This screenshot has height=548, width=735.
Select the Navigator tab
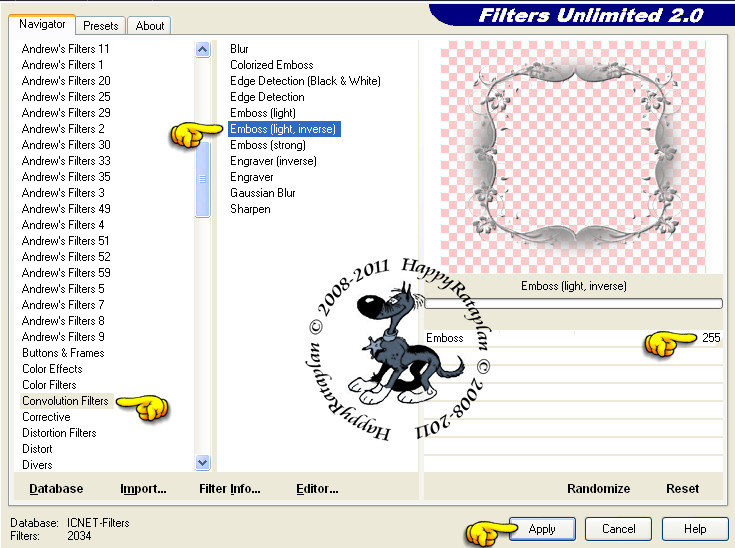coord(42,24)
